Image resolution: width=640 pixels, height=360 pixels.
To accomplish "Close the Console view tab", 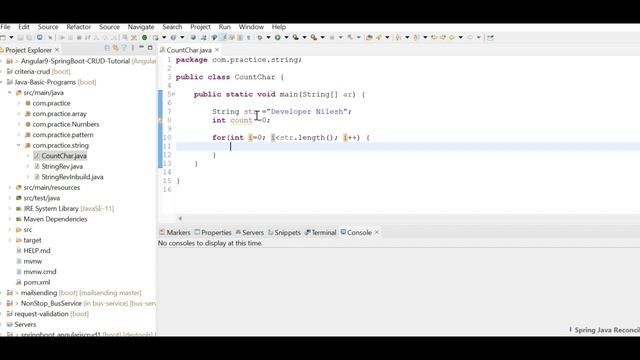I will [377, 232].
